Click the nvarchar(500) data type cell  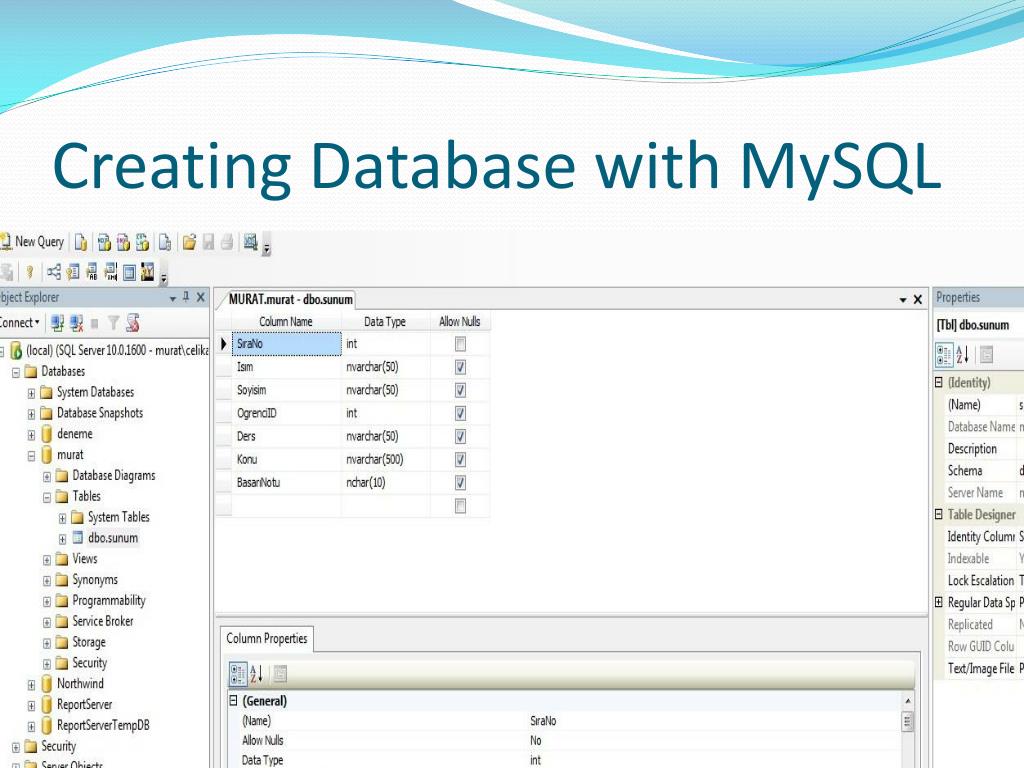coord(385,460)
